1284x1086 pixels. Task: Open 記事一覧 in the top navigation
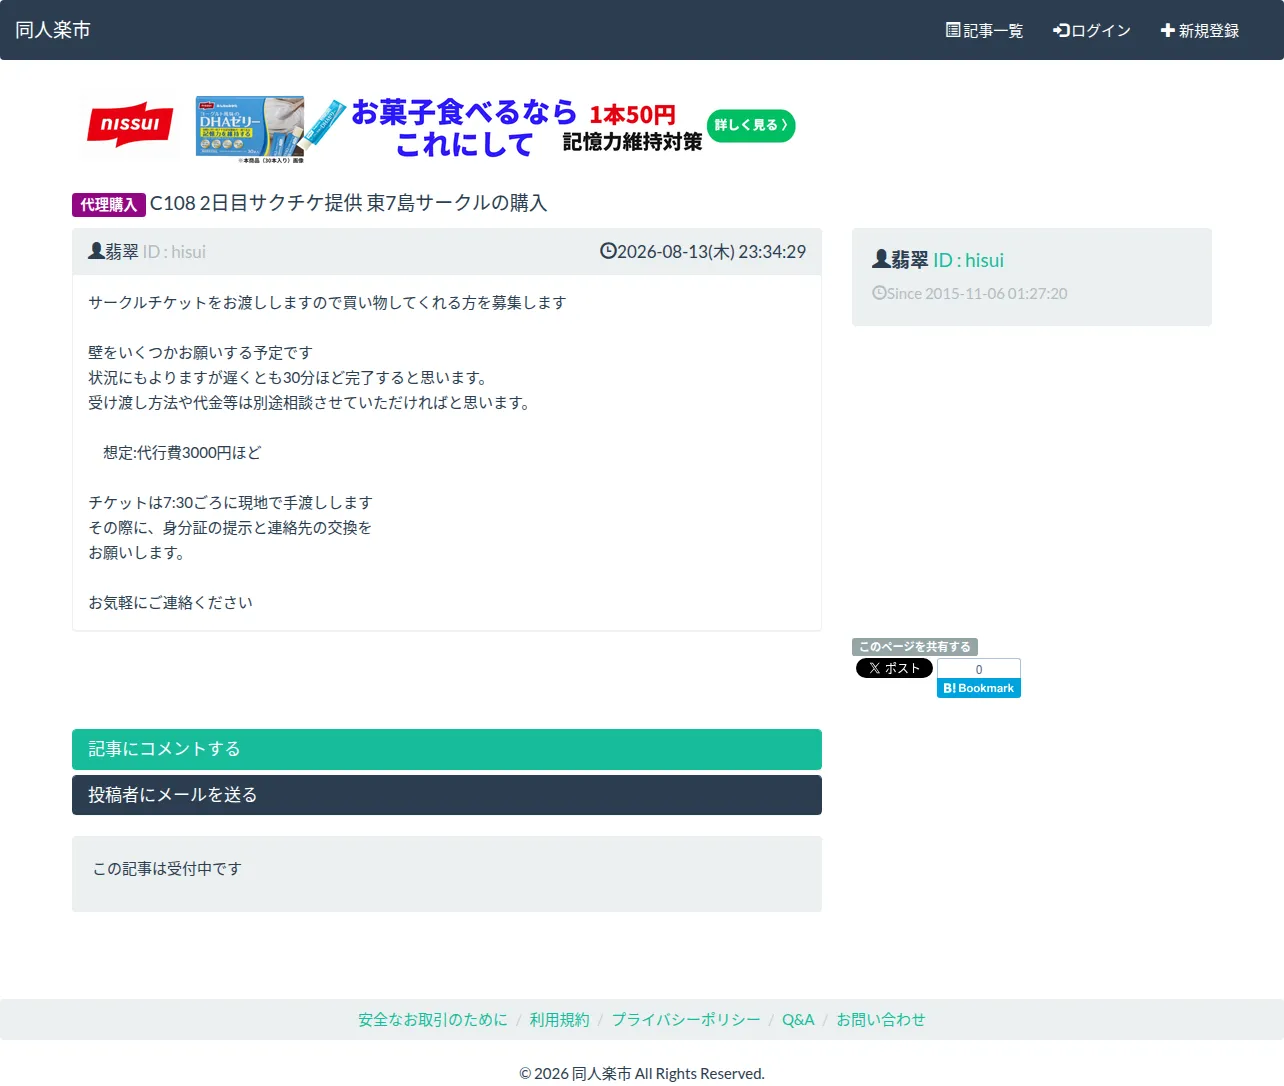point(985,30)
